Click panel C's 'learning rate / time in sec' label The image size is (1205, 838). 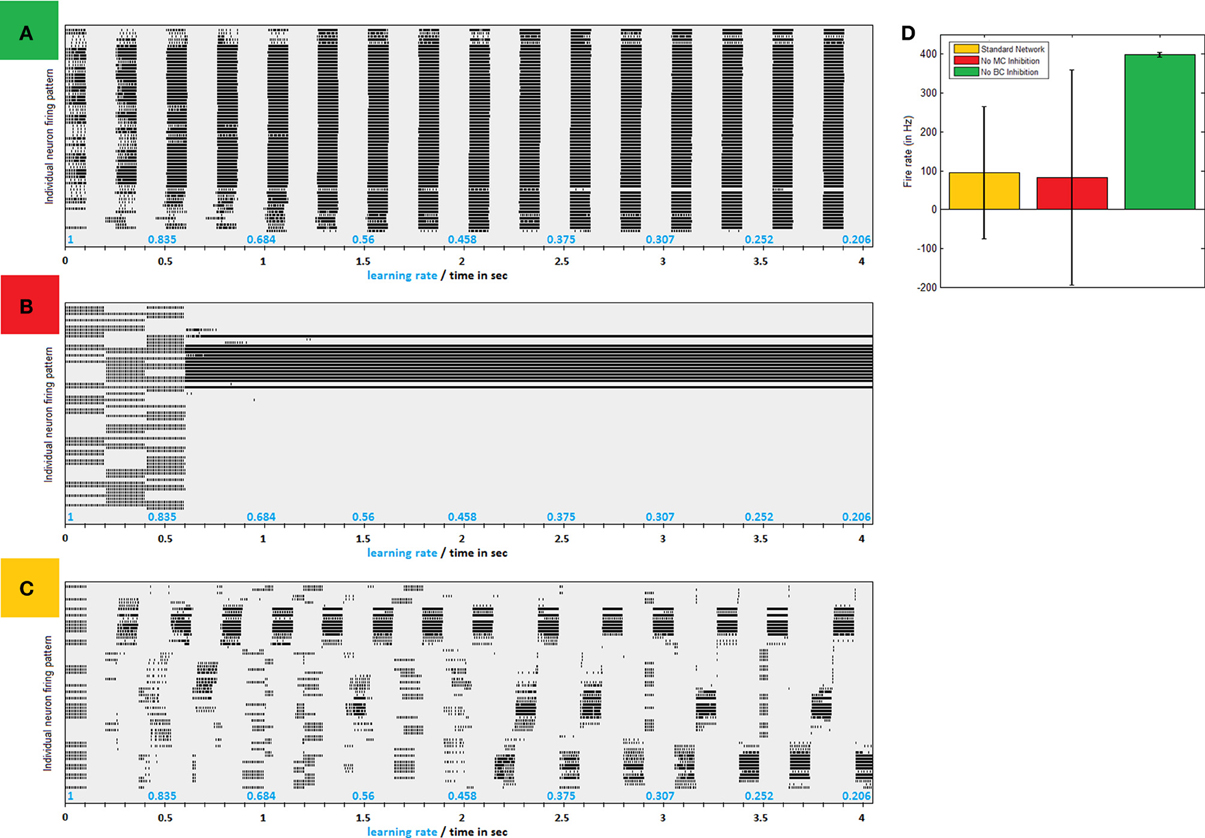(x=437, y=830)
